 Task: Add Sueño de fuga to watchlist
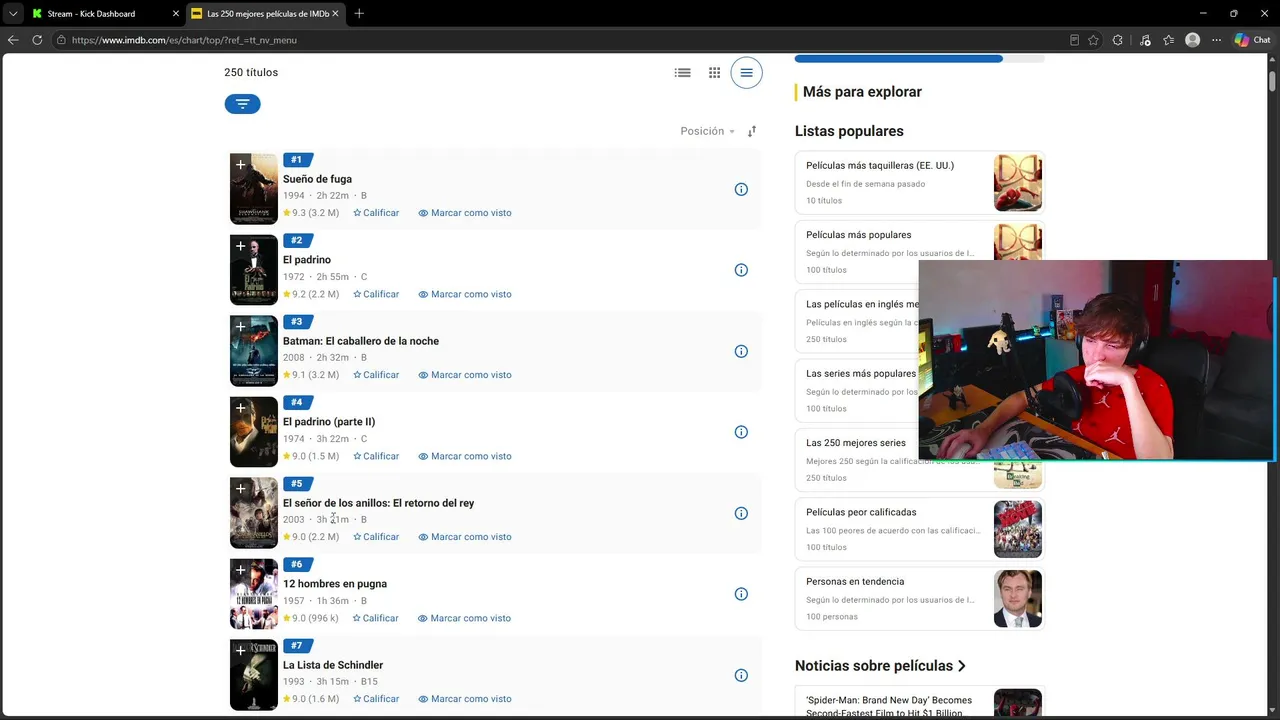pyautogui.click(x=240, y=165)
